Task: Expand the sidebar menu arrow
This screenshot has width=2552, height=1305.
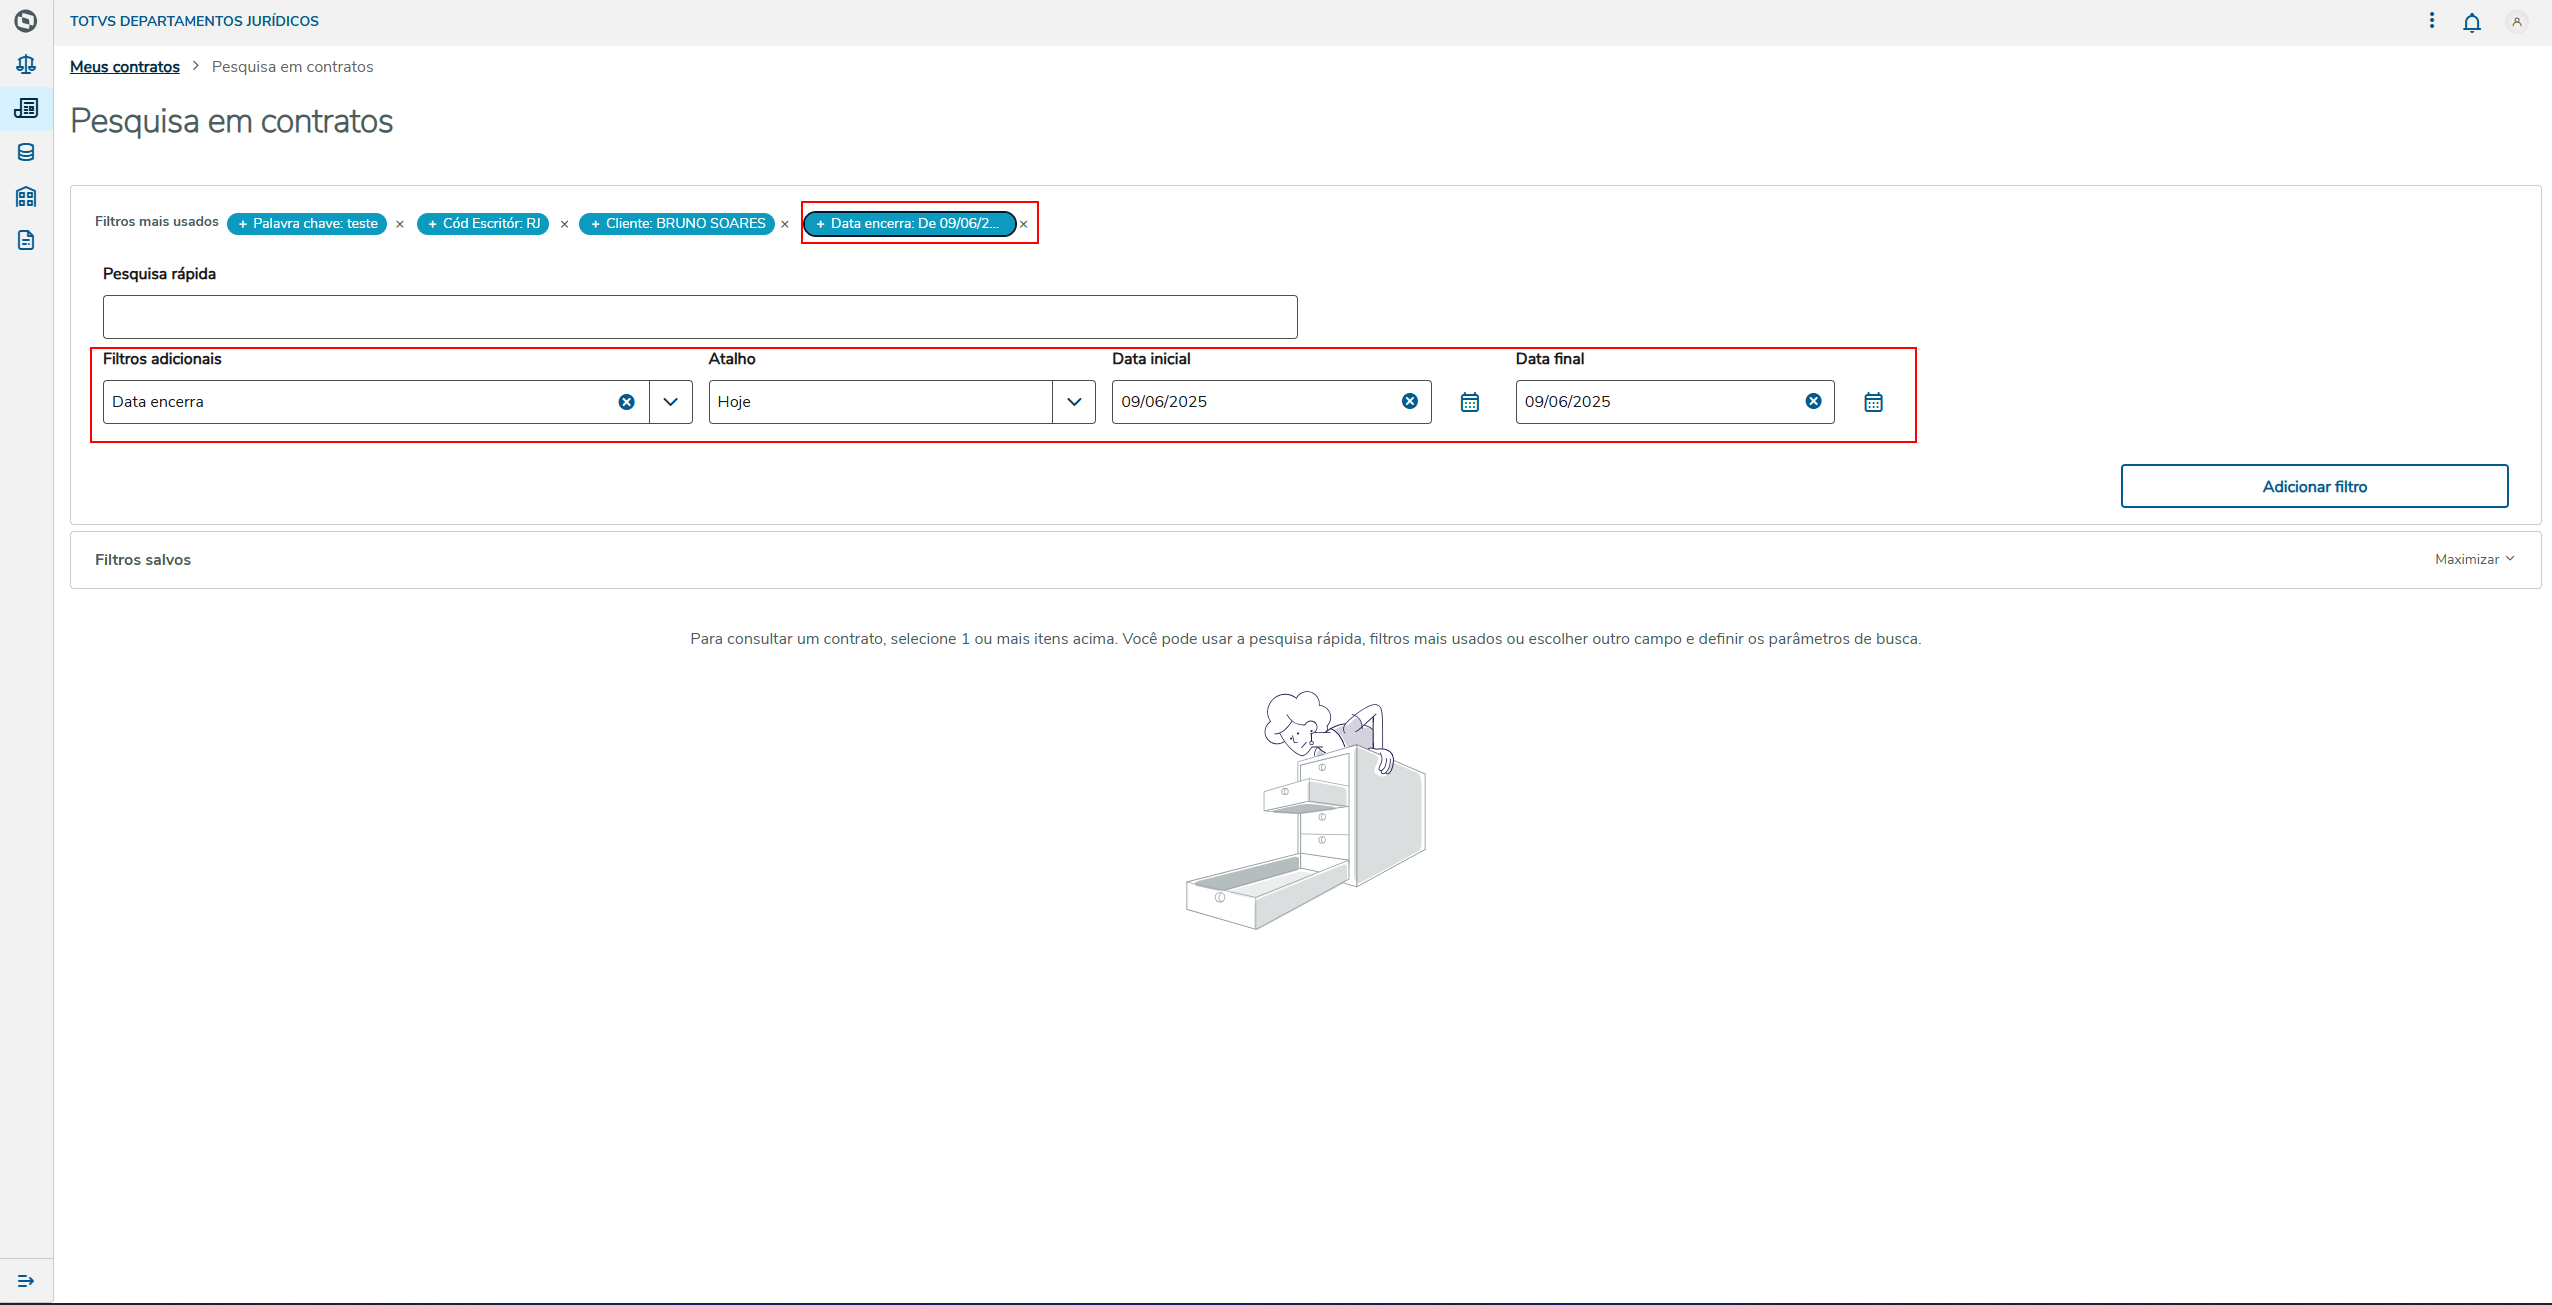Action: point(26,1280)
